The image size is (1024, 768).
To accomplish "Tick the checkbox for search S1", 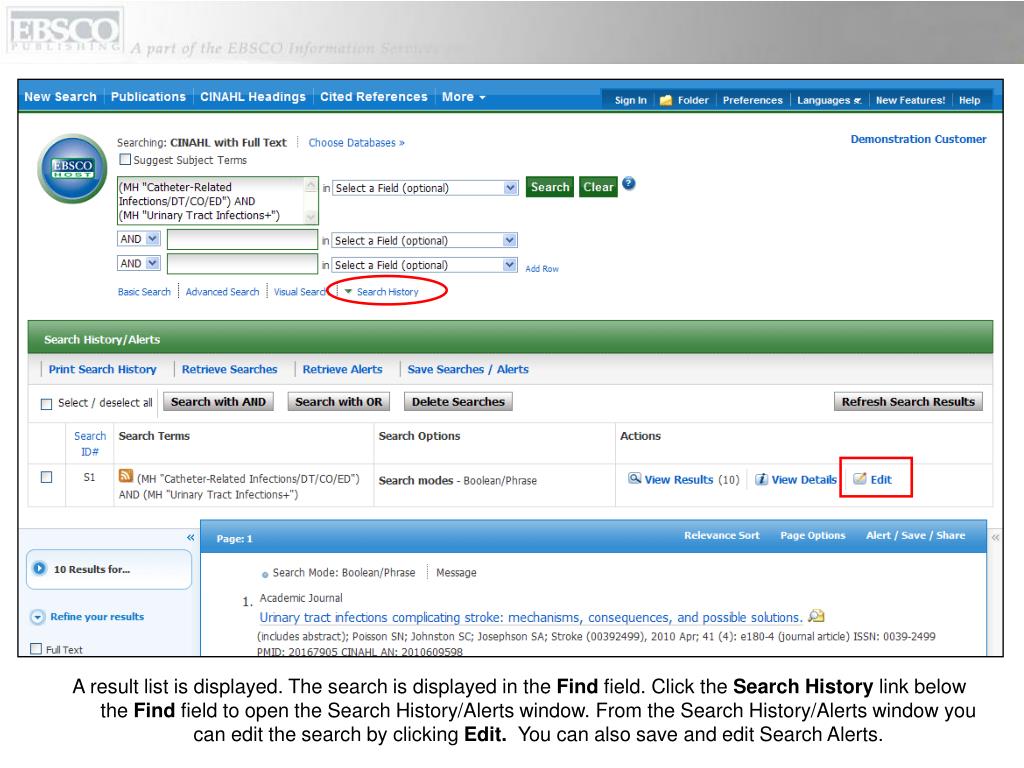I will click(x=46, y=479).
